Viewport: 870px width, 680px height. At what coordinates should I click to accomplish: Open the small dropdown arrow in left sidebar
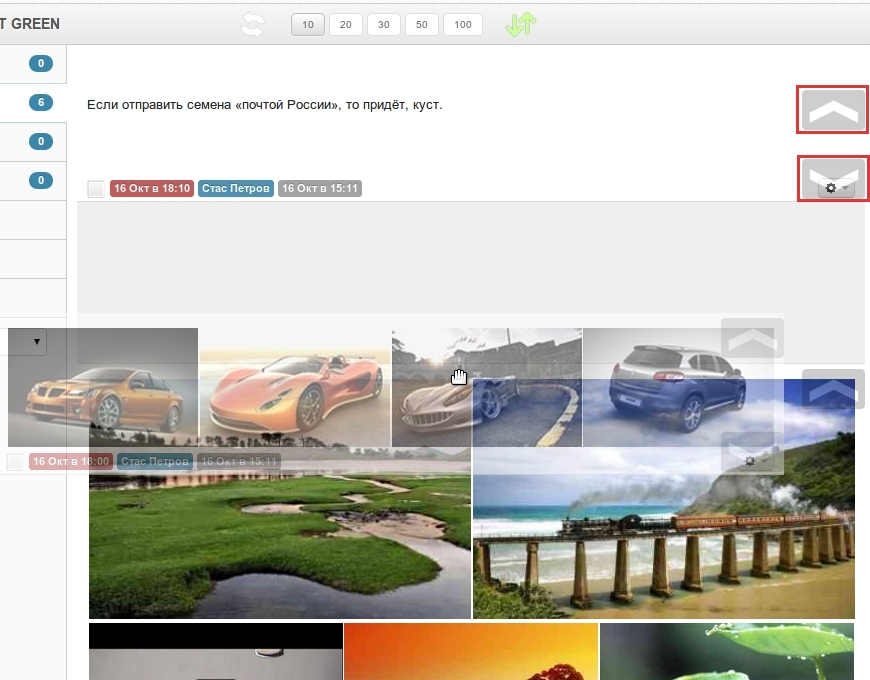(38, 342)
